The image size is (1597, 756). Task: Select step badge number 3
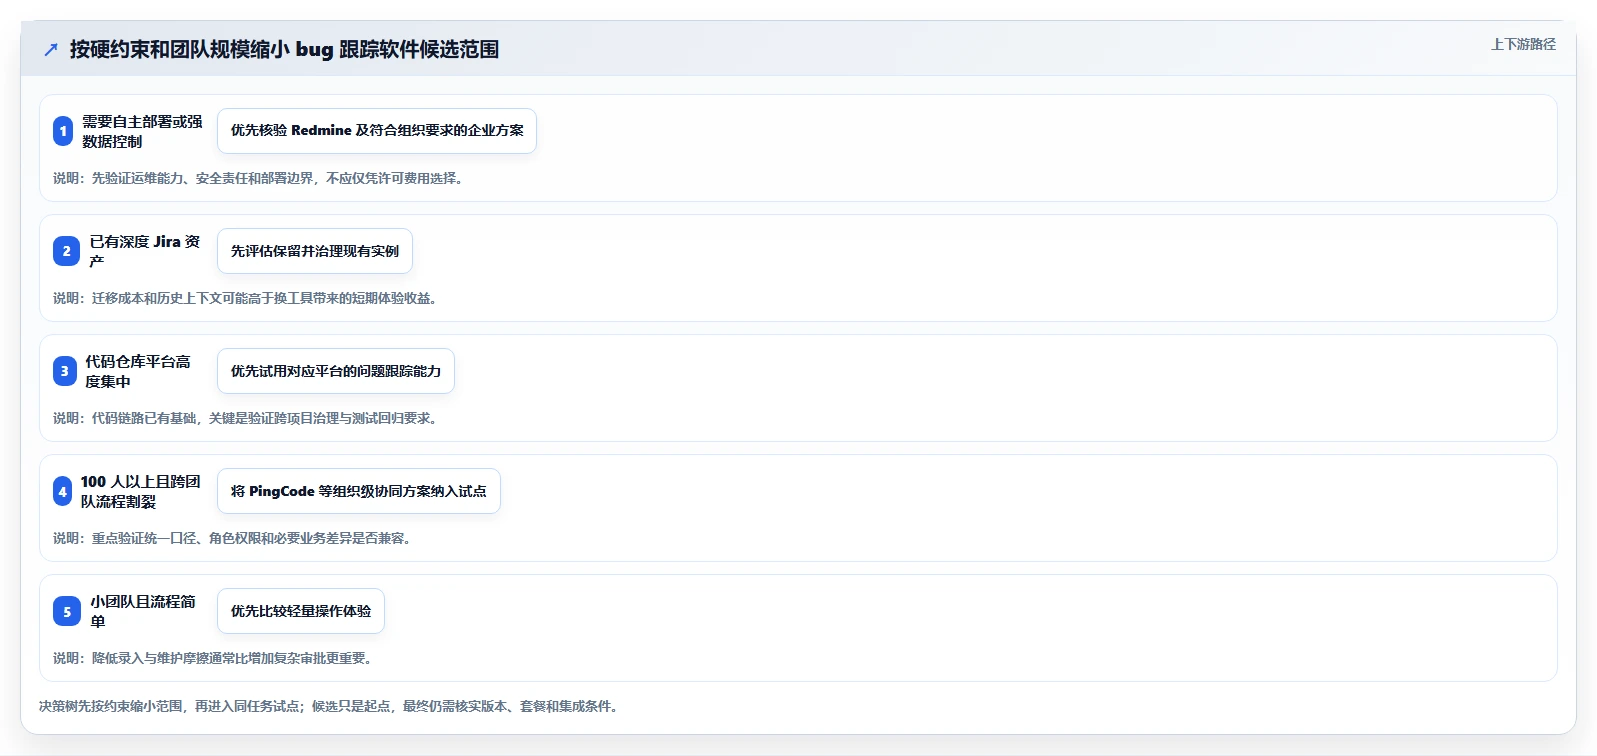pos(65,371)
